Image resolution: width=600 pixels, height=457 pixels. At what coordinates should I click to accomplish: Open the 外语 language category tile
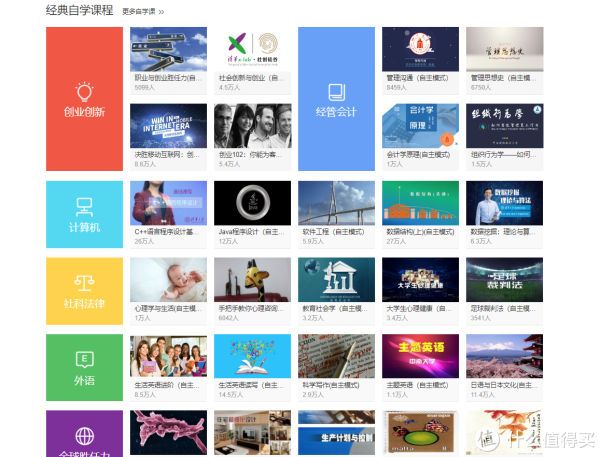coord(84,366)
